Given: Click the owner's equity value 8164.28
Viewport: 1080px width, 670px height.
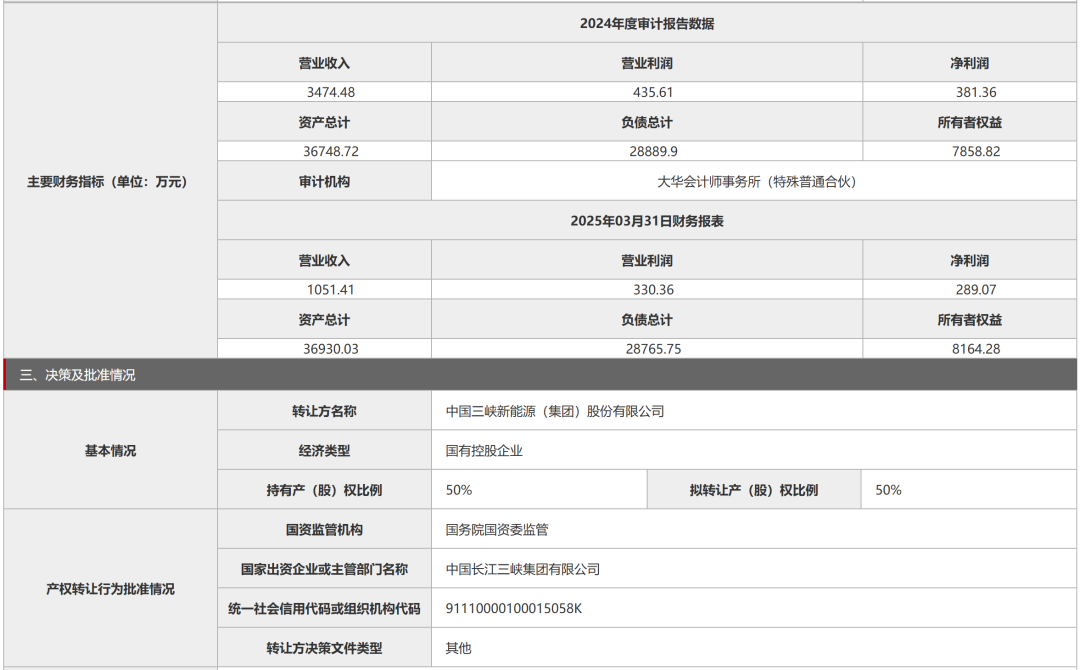Looking at the screenshot, I should [976, 349].
